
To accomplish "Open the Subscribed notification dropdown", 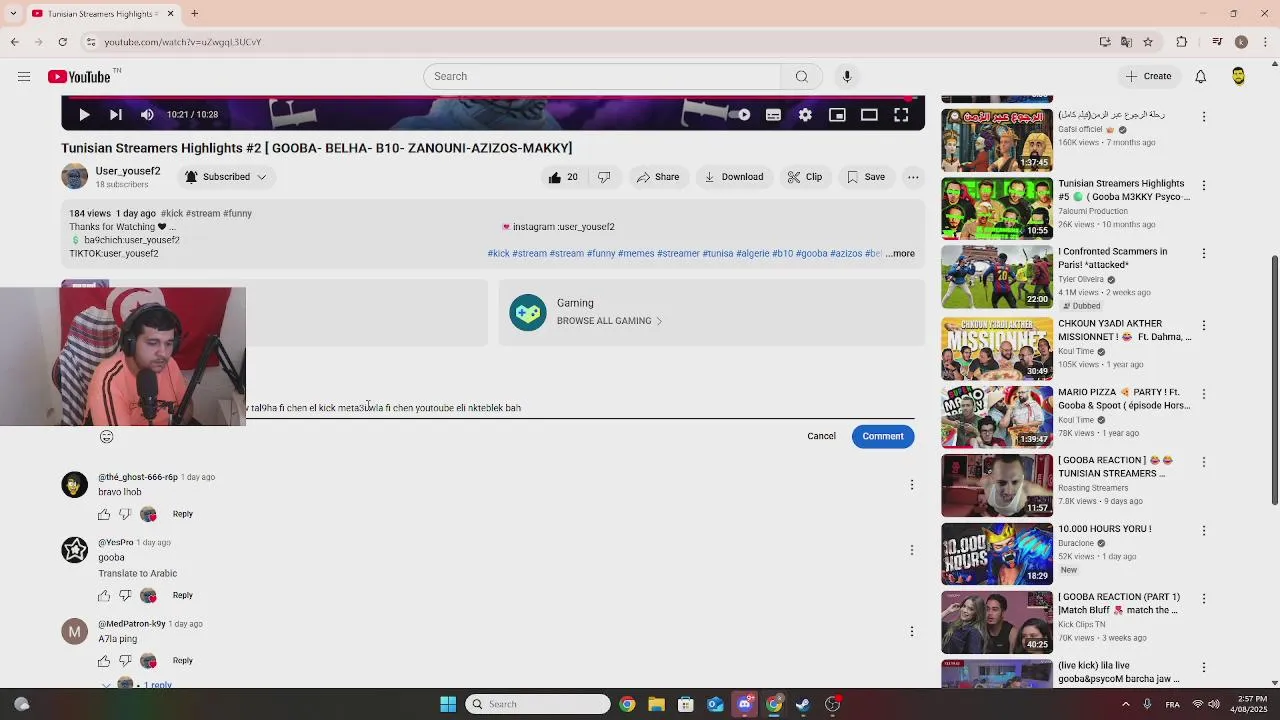I will click(x=226, y=177).
